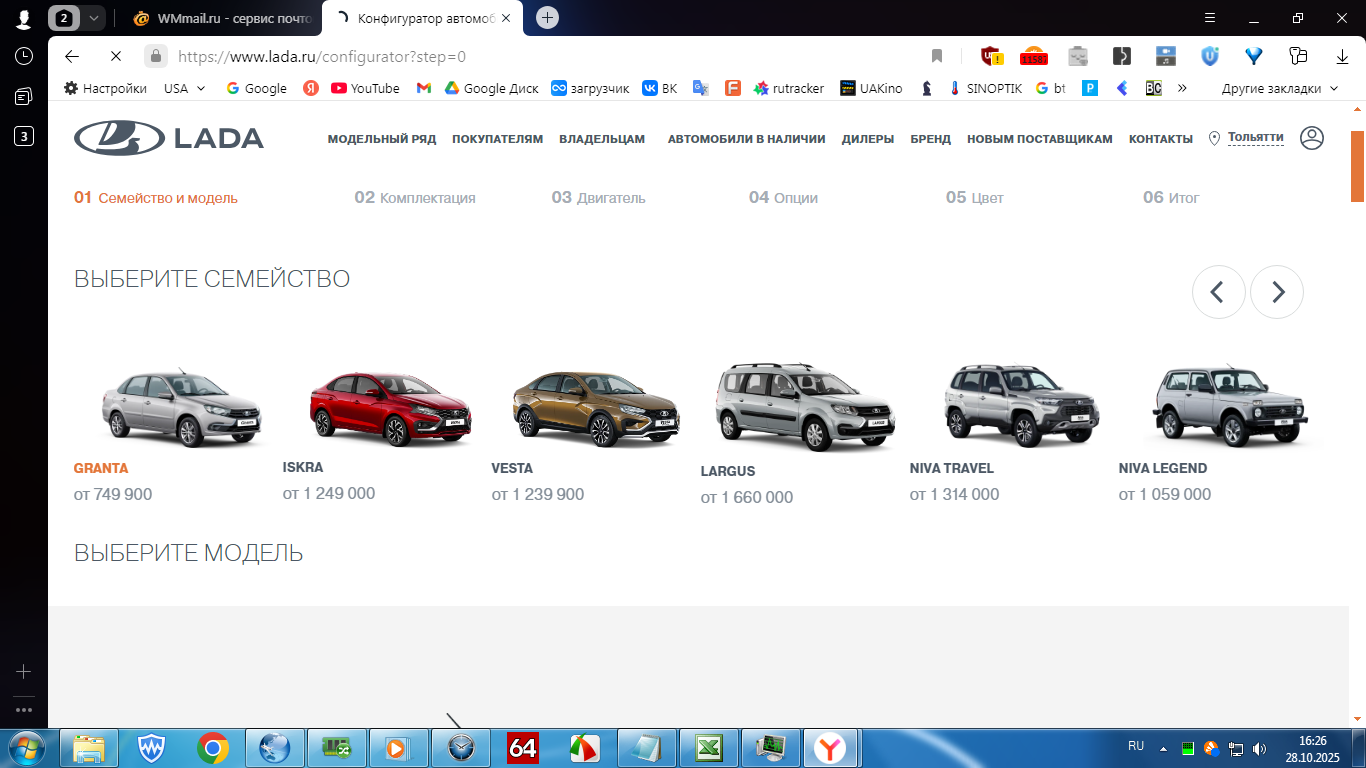Go to step 06 Итог
This screenshot has height=768, width=1366.
[1171, 198]
